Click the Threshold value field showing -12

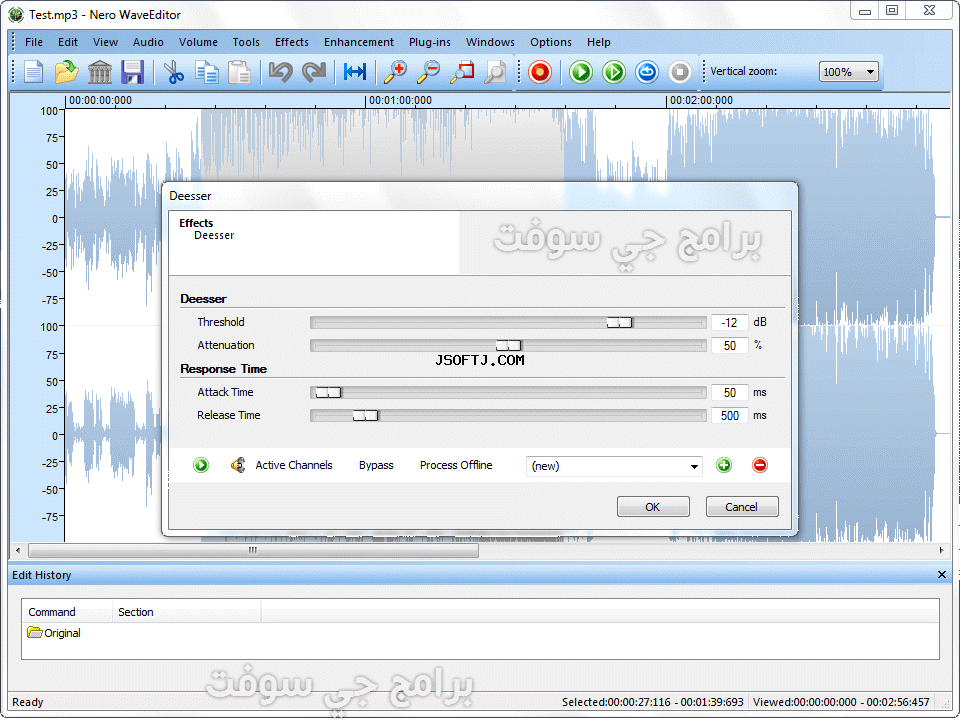729,323
